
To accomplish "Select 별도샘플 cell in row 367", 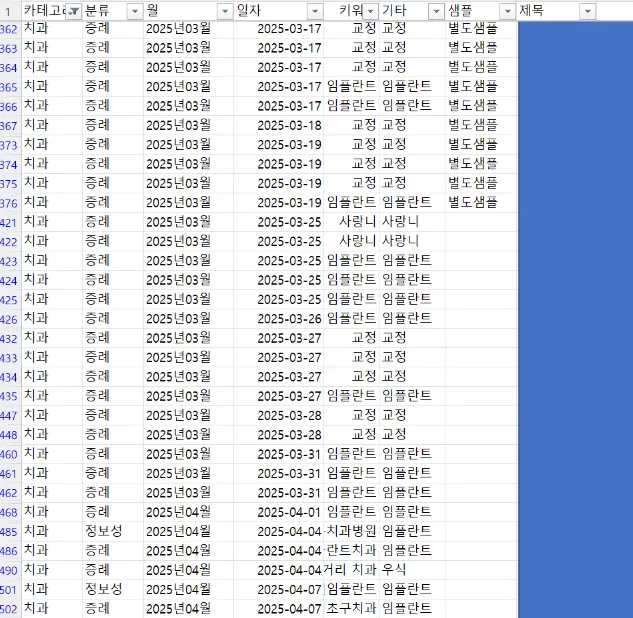I will click(481, 126).
